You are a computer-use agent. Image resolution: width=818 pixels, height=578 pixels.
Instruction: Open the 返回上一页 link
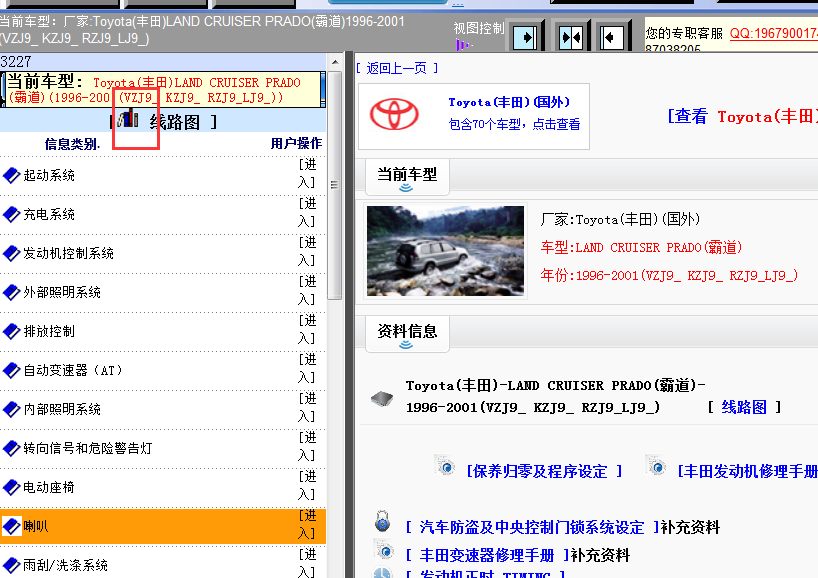click(397, 68)
